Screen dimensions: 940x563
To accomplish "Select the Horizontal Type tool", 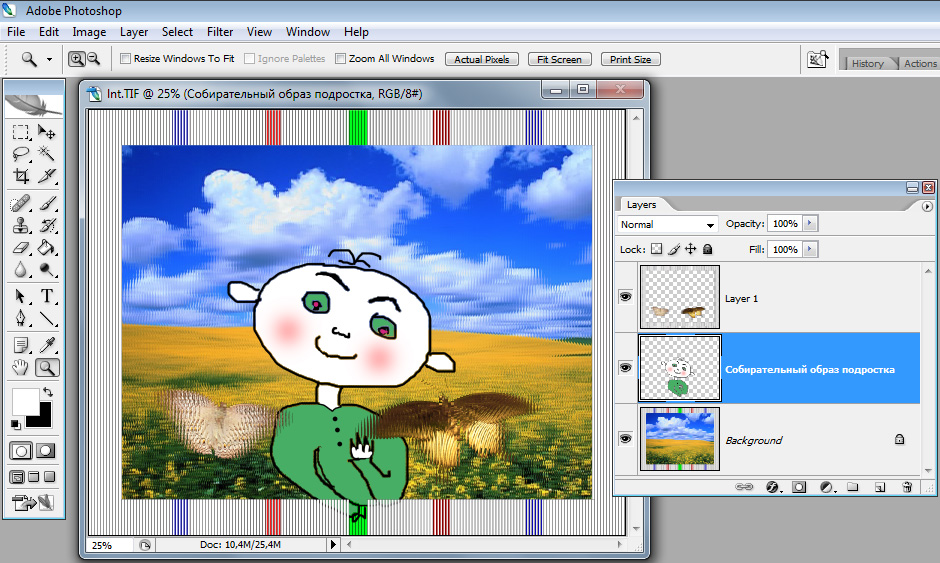I will tap(46, 296).
